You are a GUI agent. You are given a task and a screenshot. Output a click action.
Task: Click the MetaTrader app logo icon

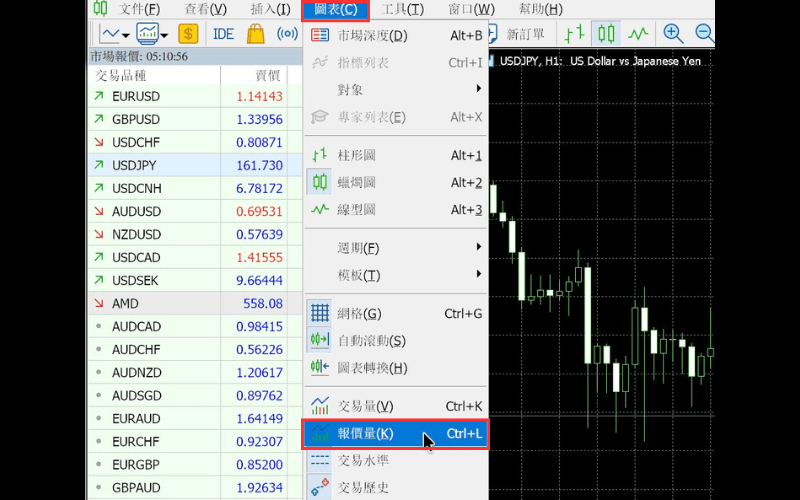coord(101,9)
